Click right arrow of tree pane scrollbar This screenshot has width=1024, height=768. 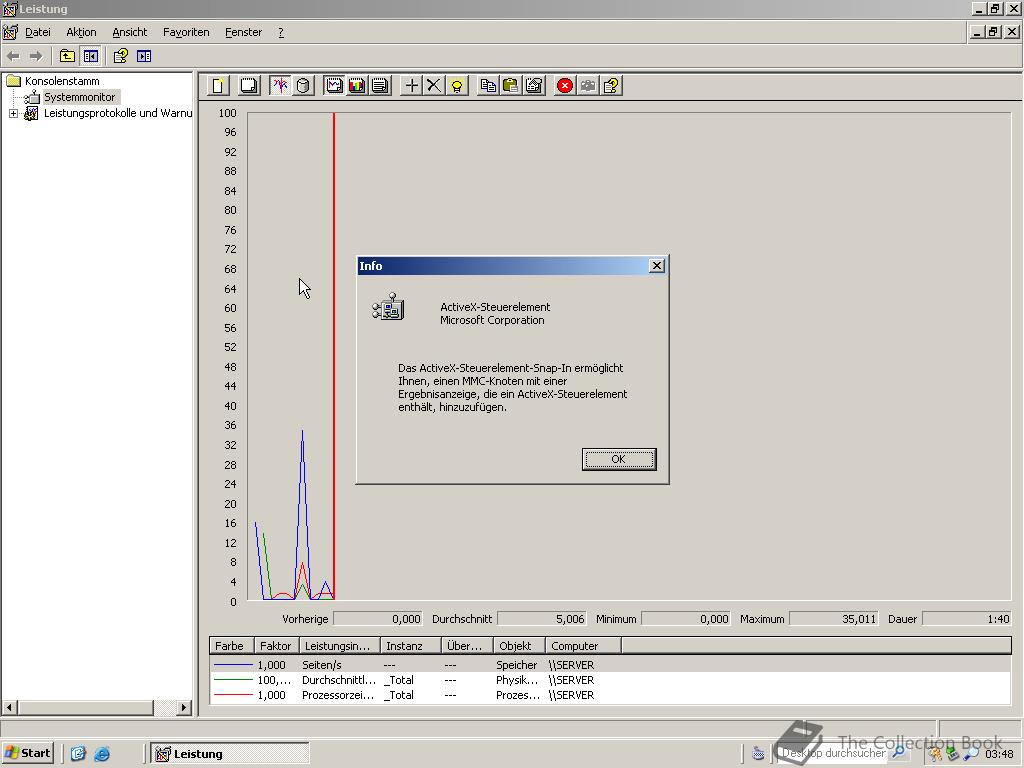184,707
